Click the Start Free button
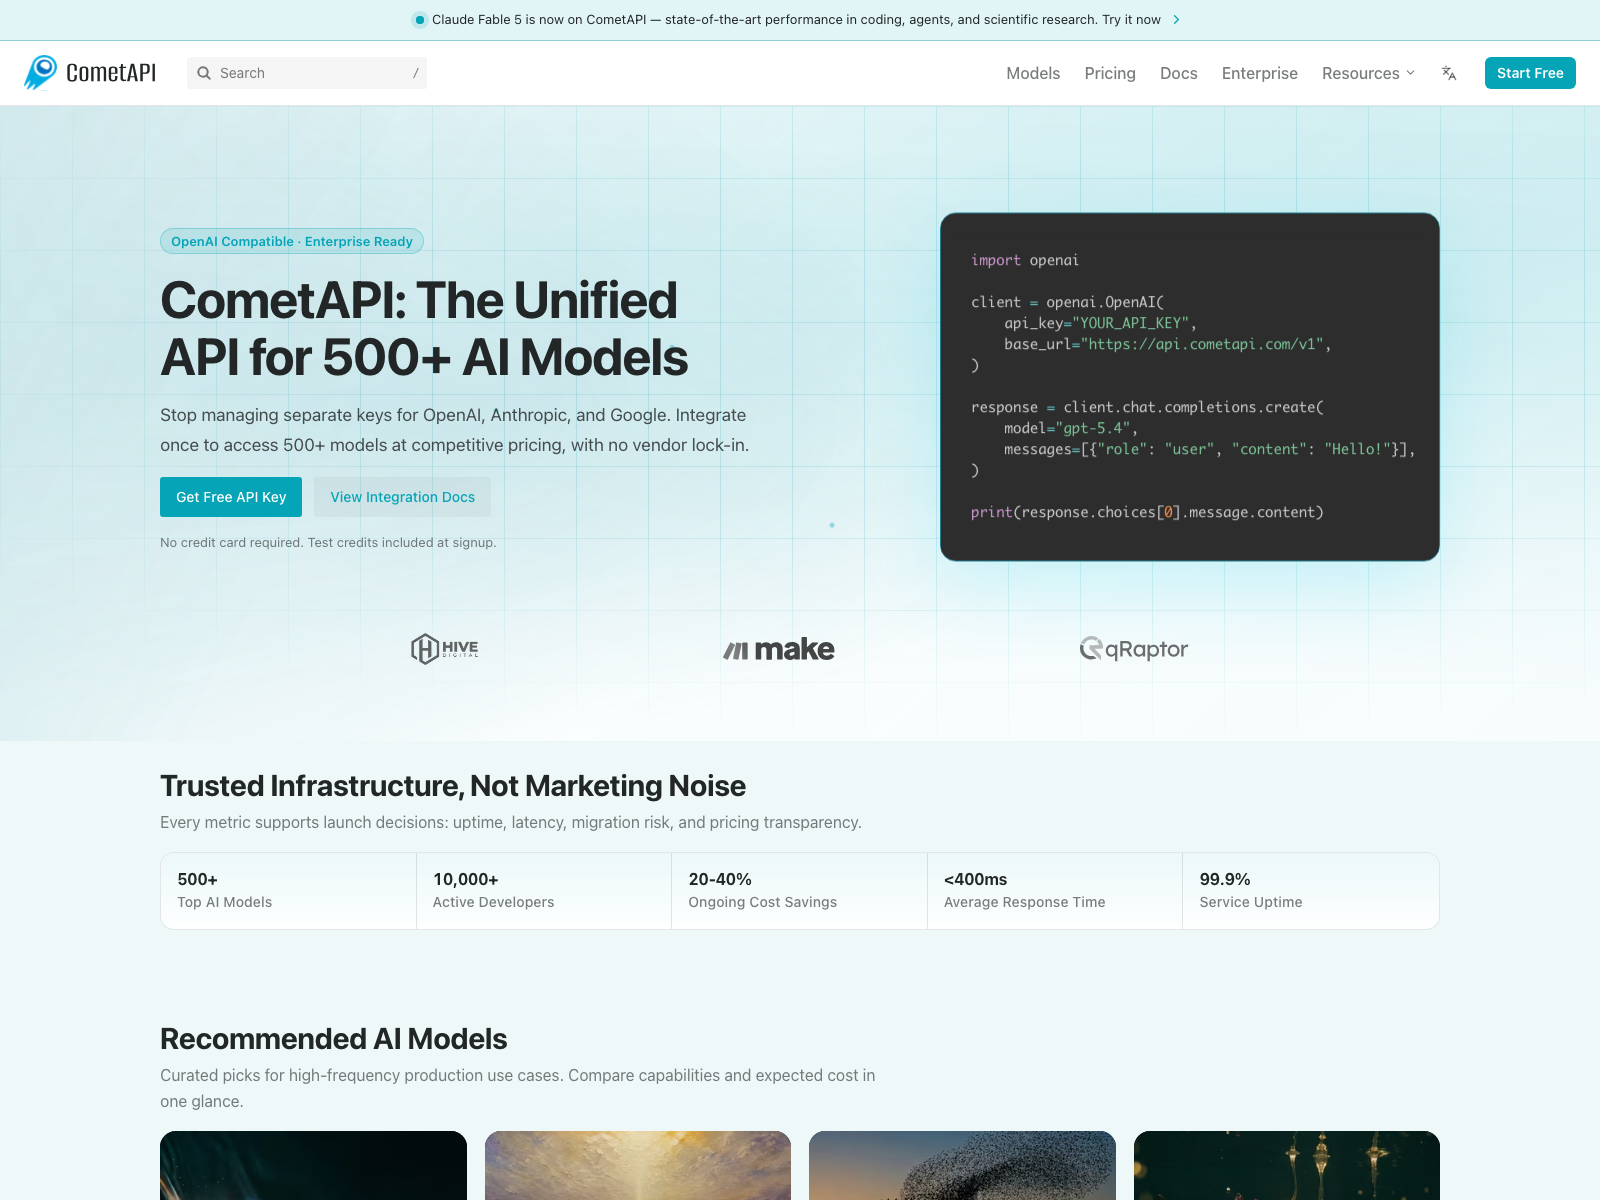The image size is (1600, 1200). click(x=1530, y=73)
